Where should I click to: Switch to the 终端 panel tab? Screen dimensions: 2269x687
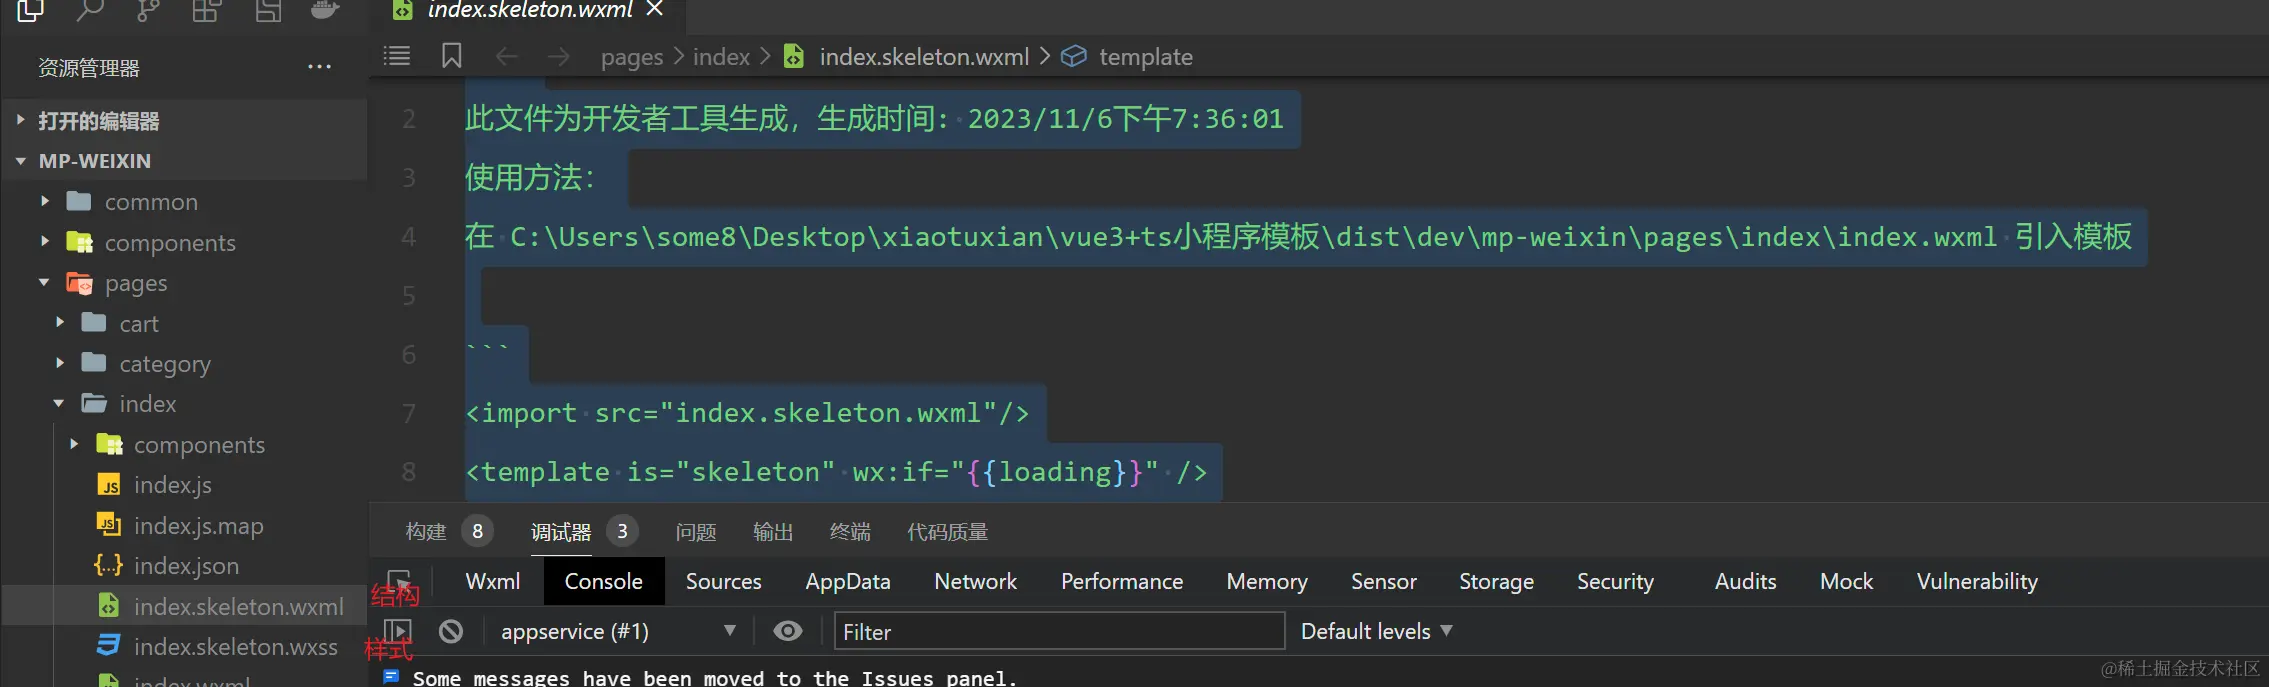tap(850, 532)
